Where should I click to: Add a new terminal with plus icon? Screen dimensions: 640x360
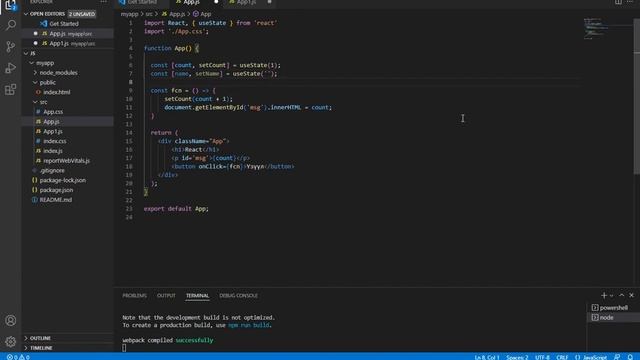point(604,295)
